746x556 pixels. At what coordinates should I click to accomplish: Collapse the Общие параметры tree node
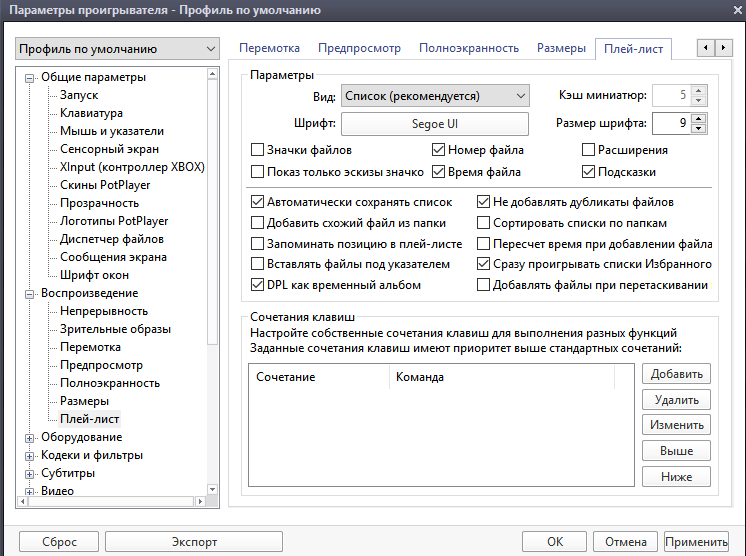click(29, 78)
